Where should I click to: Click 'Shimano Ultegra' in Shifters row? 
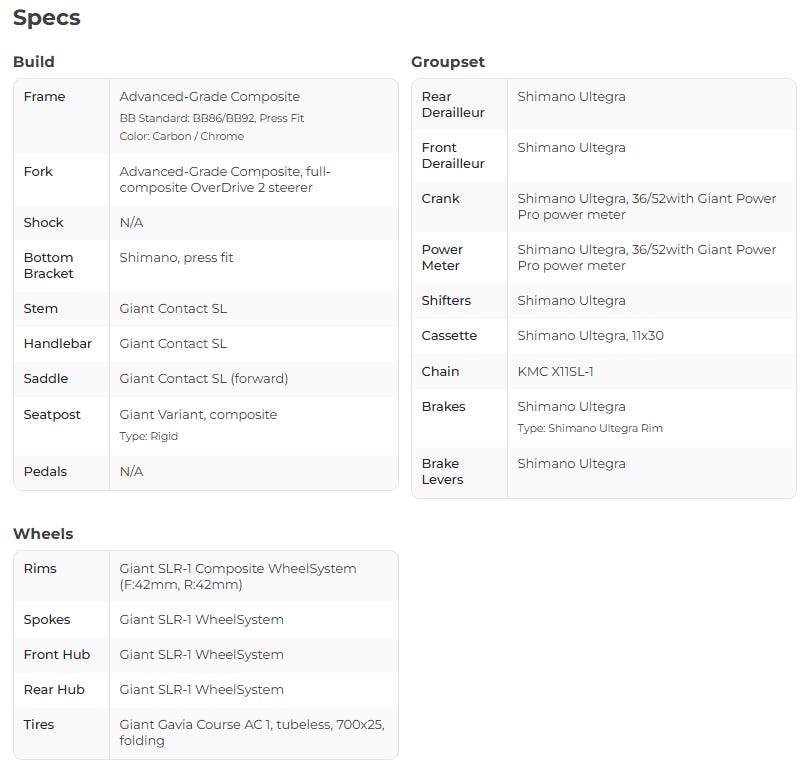(572, 301)
